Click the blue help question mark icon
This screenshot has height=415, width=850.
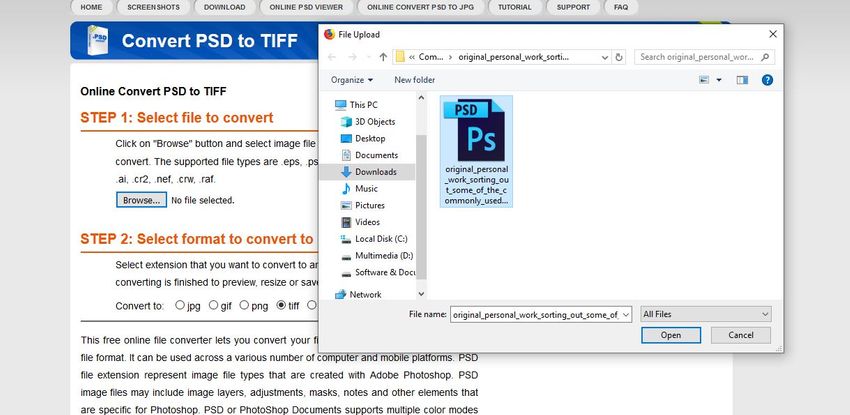tap(767, 79)
